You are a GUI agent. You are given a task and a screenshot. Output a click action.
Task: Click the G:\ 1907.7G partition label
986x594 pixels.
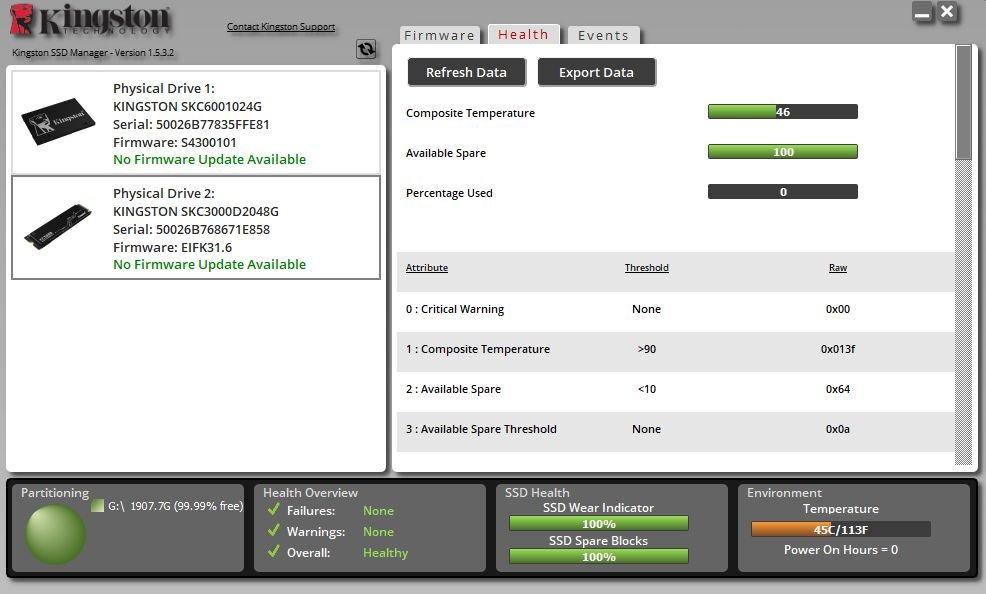click(175, 506)
